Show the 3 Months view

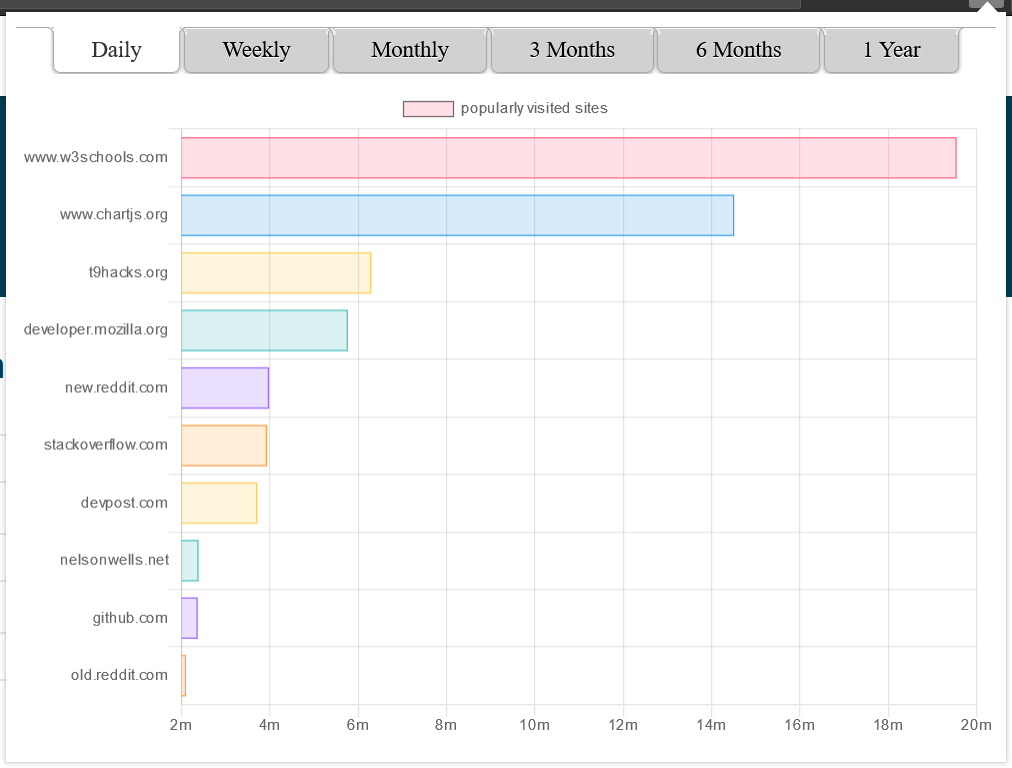click(572, 50)
